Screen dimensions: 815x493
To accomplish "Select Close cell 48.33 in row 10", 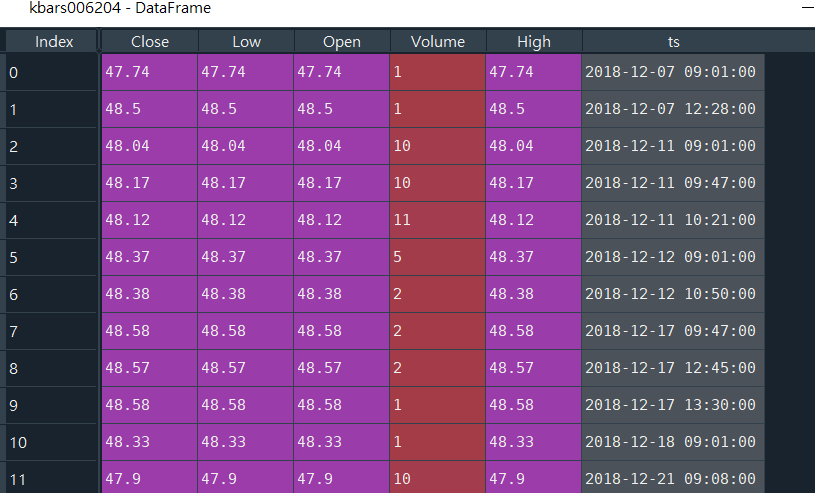I will [150, 442].
